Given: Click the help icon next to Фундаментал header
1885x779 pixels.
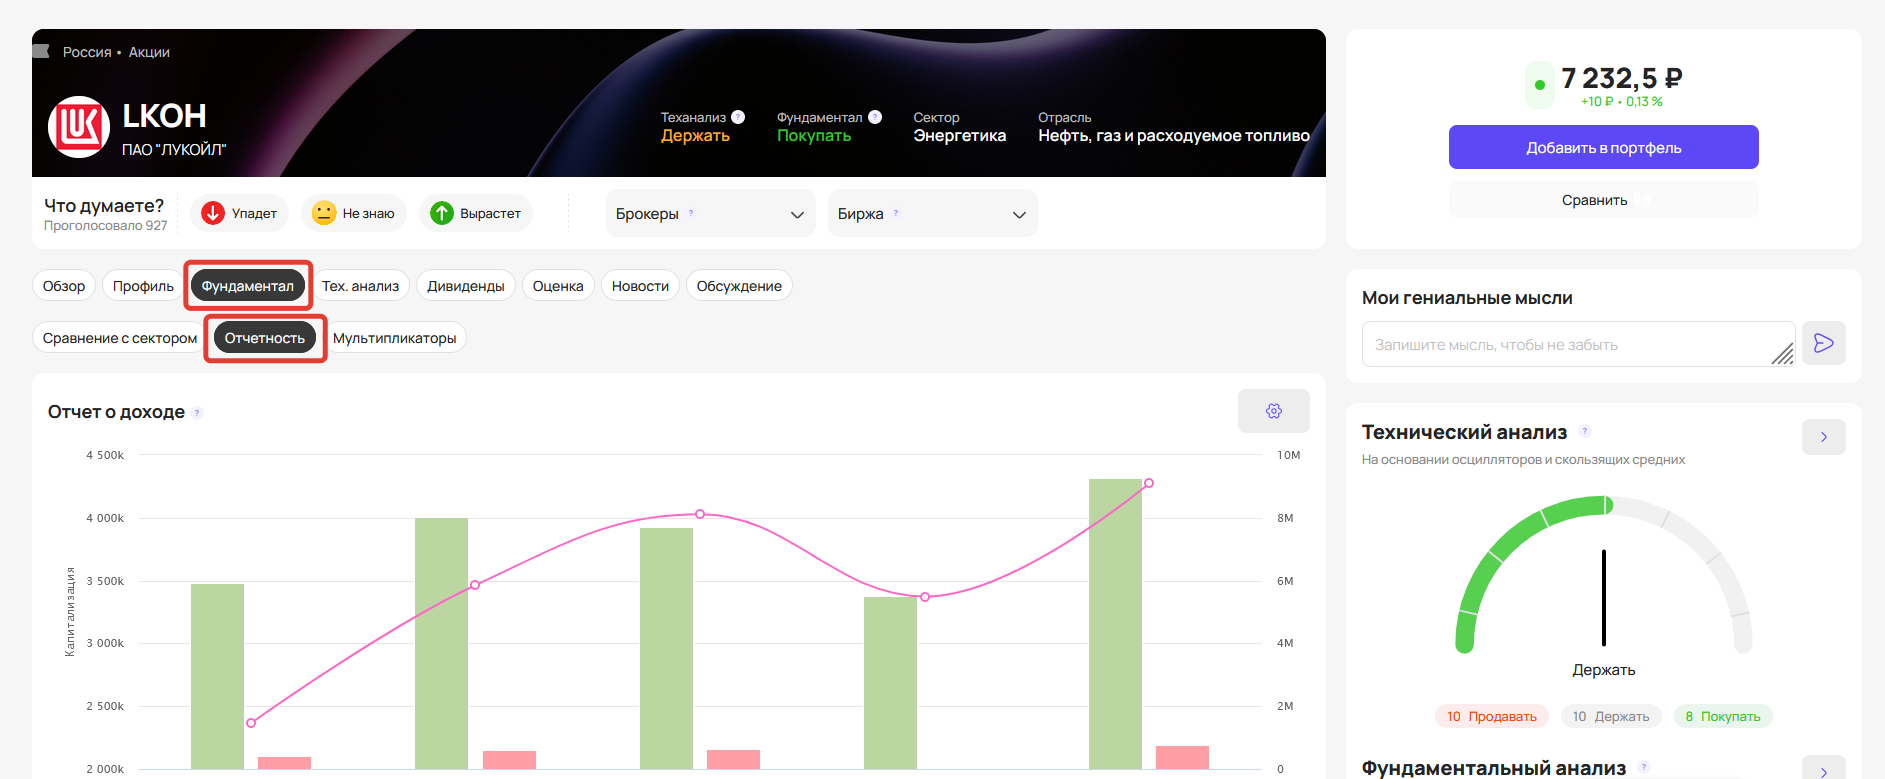Looking at the screenshot, I should (875, 117).
